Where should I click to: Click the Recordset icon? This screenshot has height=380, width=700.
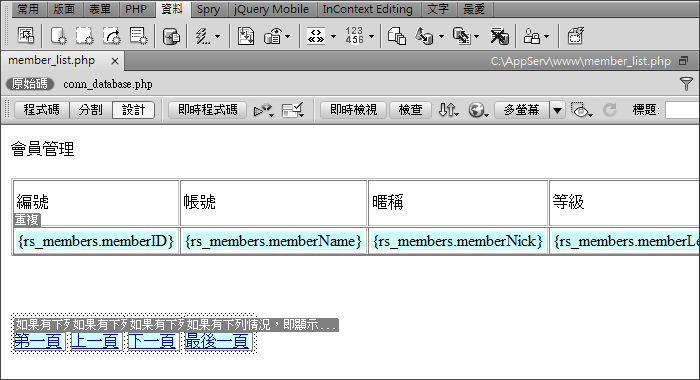[x=171, y=36]
